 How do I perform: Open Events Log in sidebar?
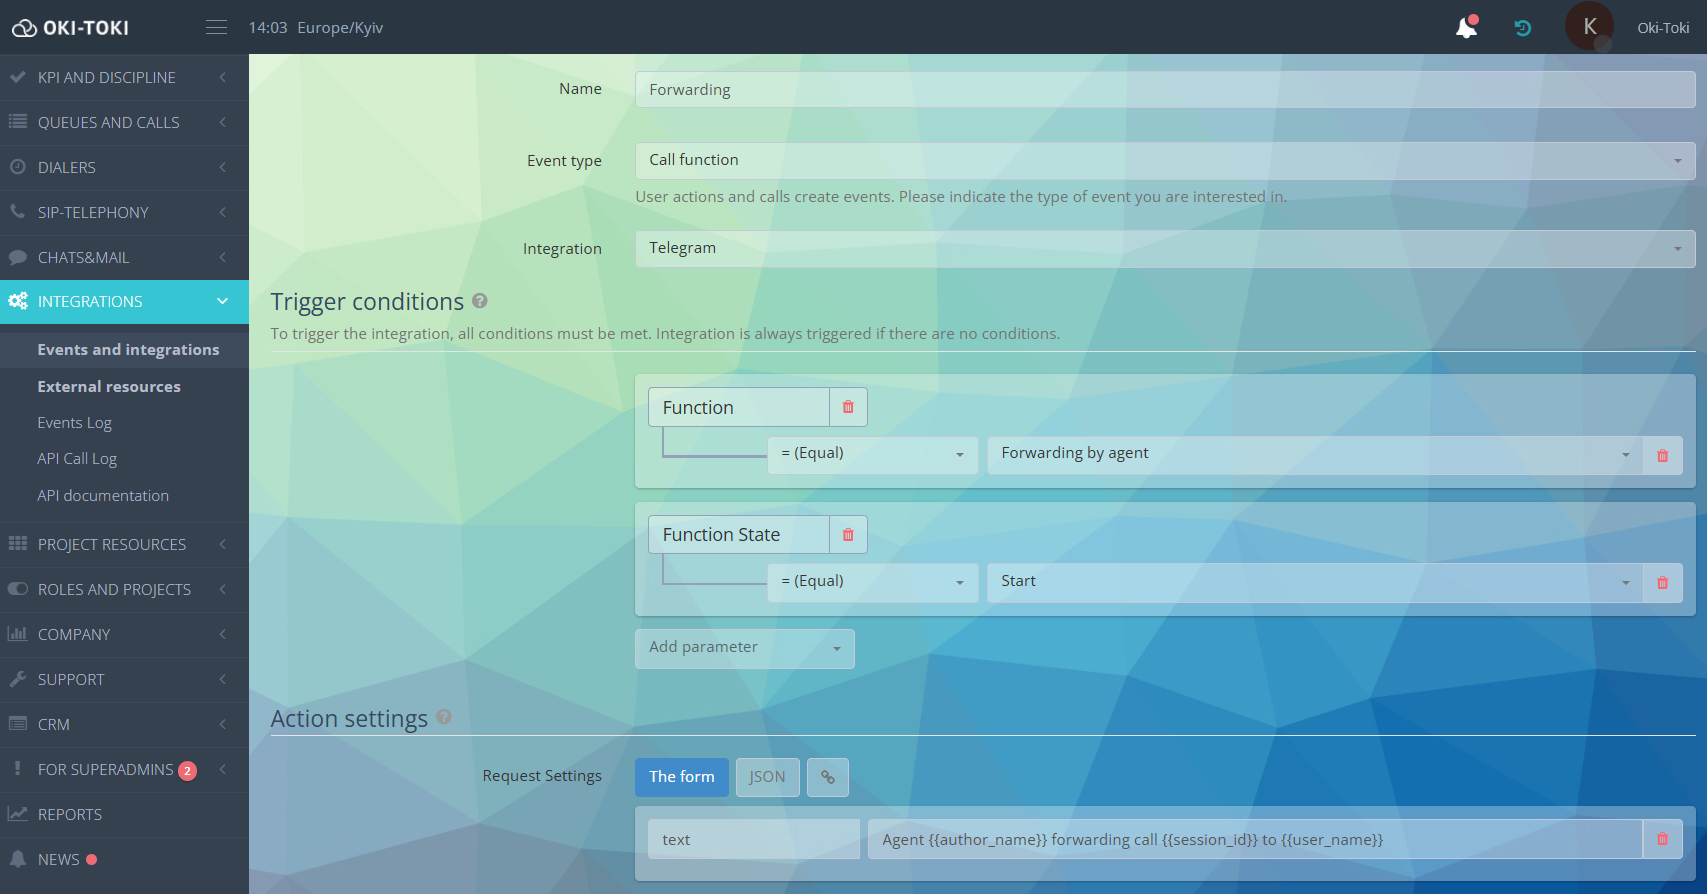pos(75,423)
